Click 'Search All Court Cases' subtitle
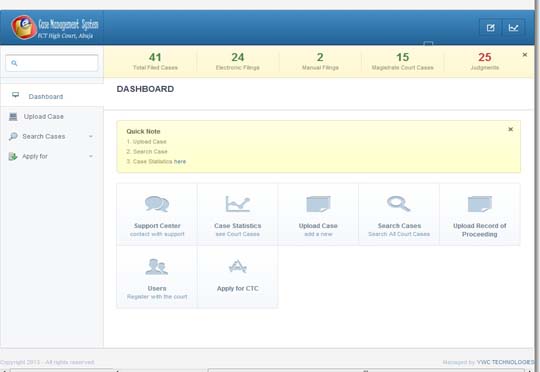This screenshot has width=540, height=372. point(399,234)
